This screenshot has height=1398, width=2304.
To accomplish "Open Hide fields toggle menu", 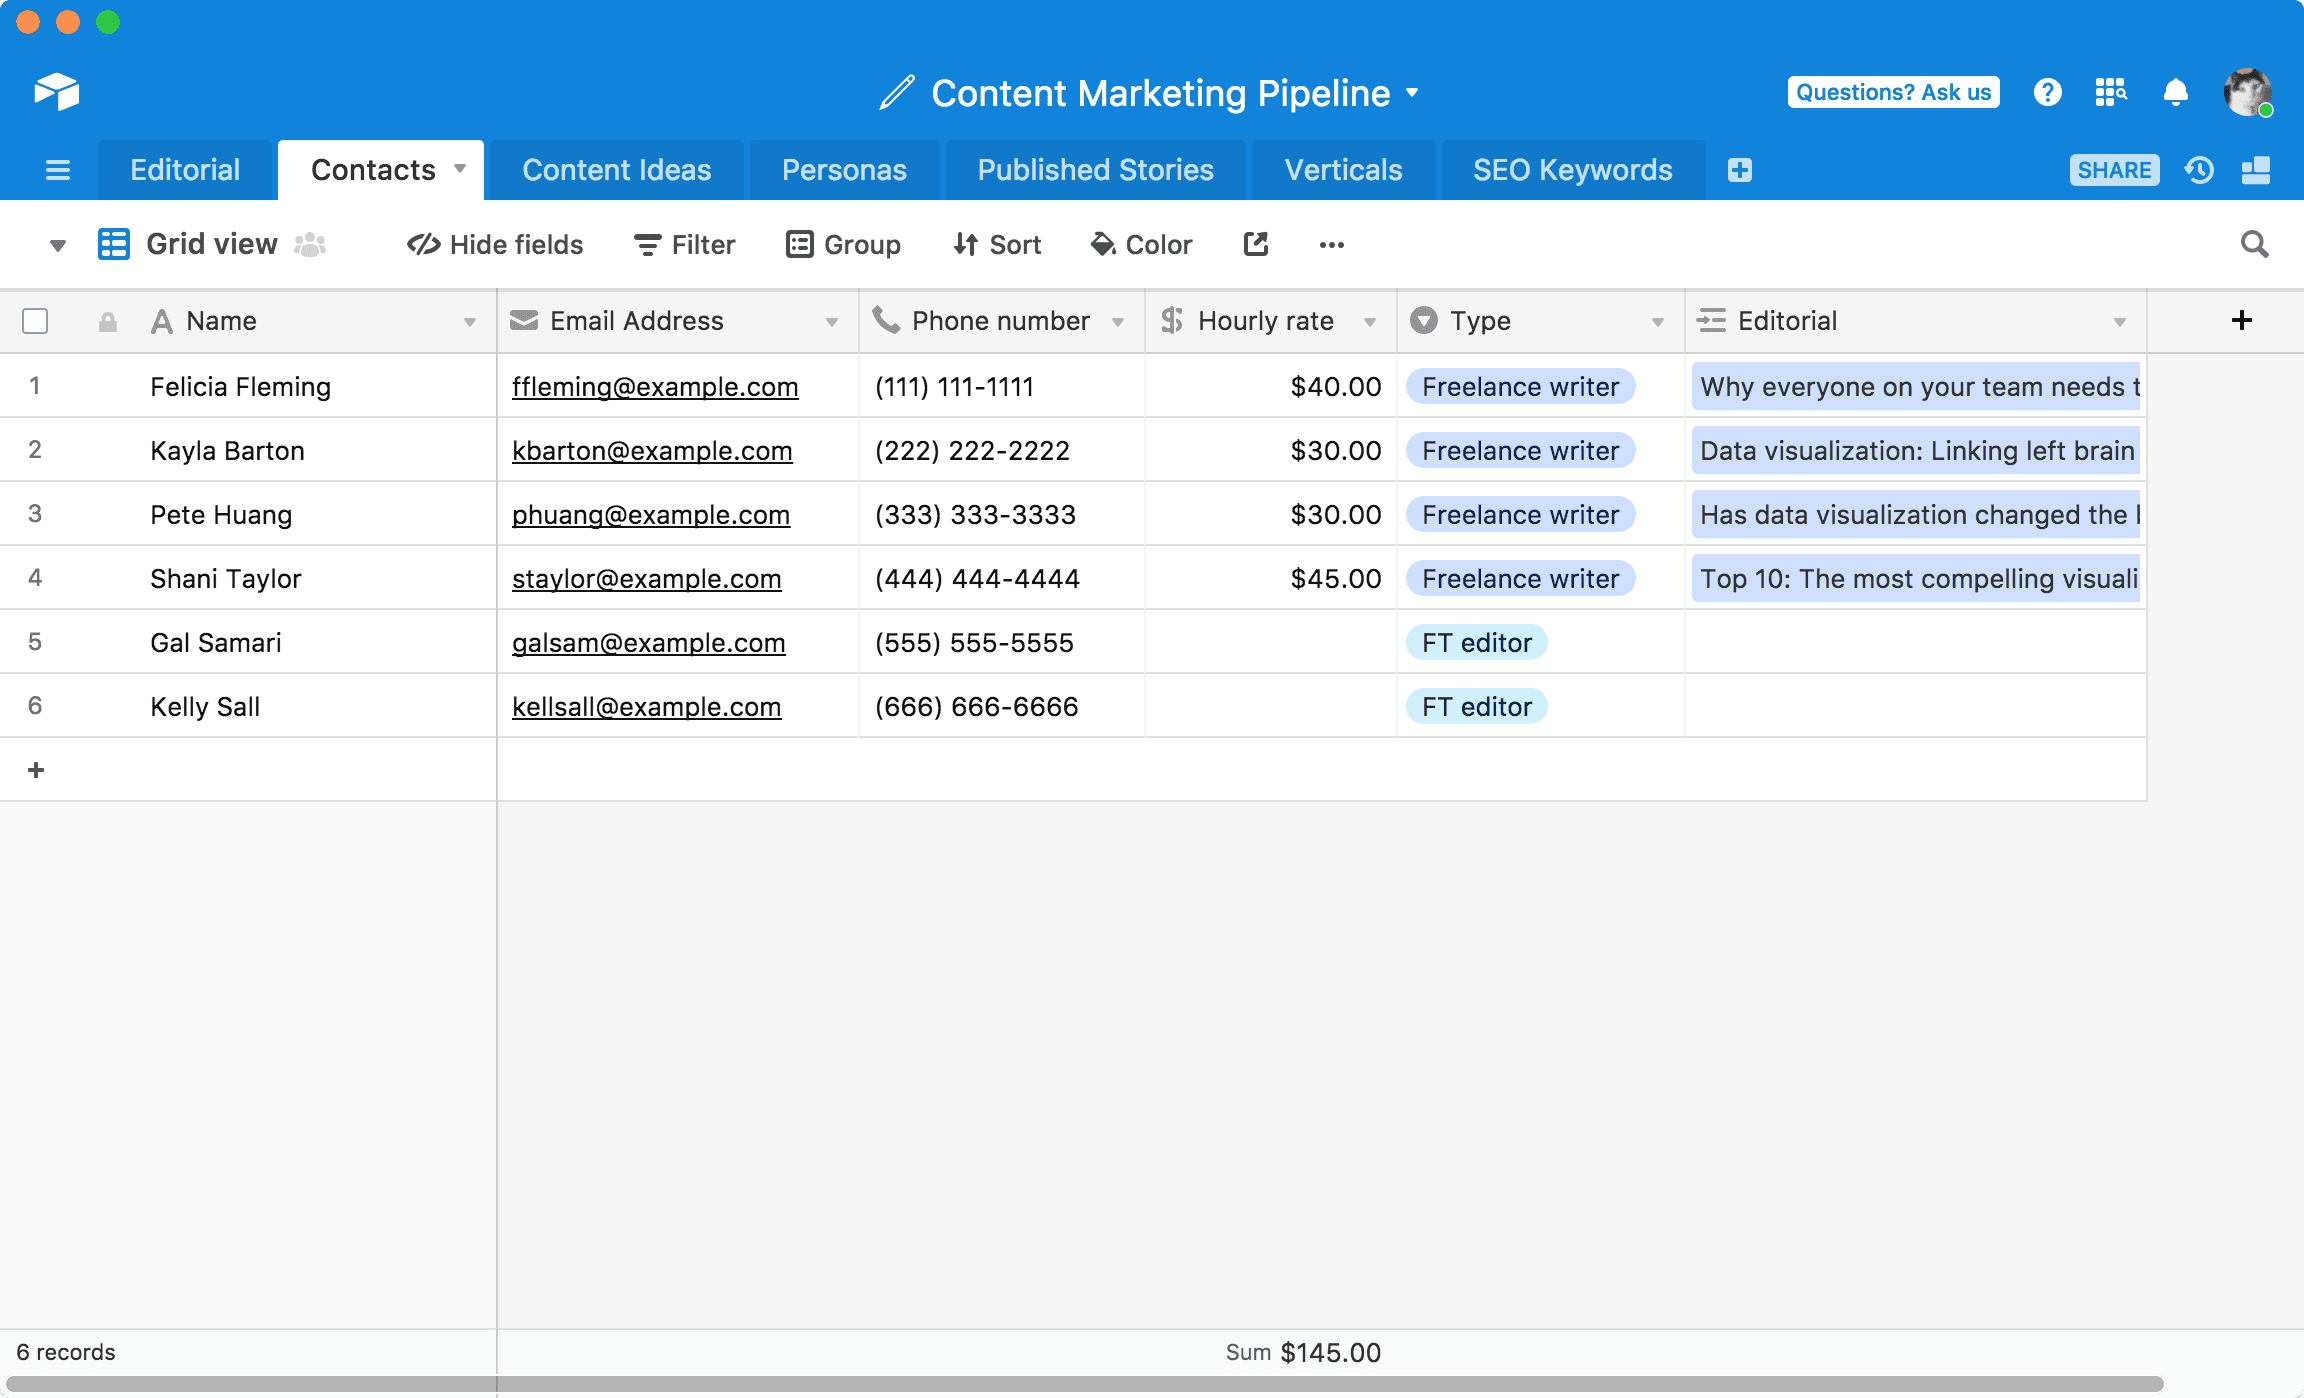I will point(495,245).
